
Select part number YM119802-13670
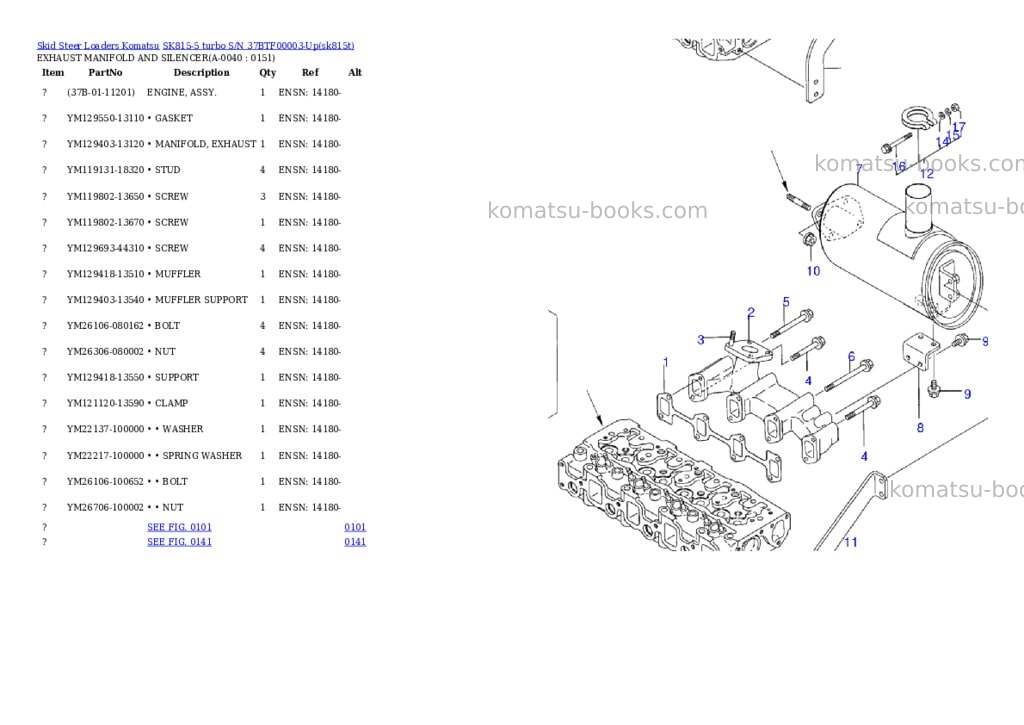(105, 223)
